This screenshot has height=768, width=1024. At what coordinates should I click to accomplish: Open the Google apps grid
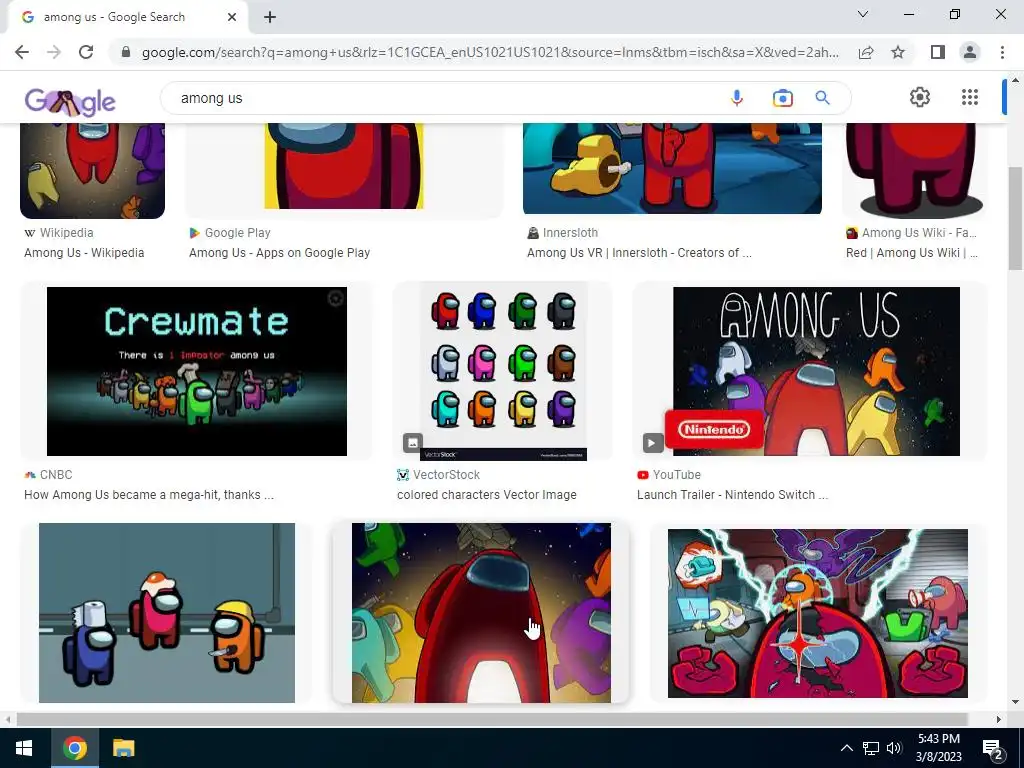(x=970, y=97)
